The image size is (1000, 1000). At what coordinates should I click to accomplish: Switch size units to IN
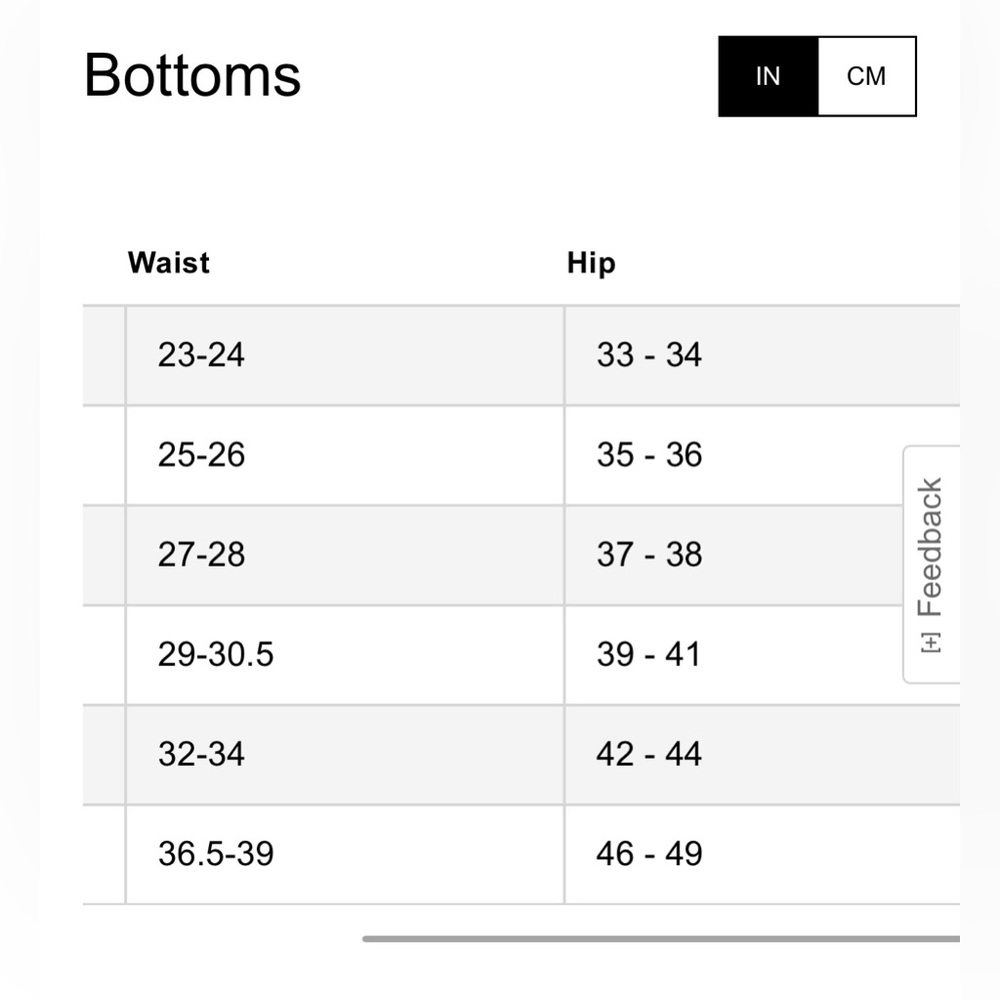click(x=768, y=77)
